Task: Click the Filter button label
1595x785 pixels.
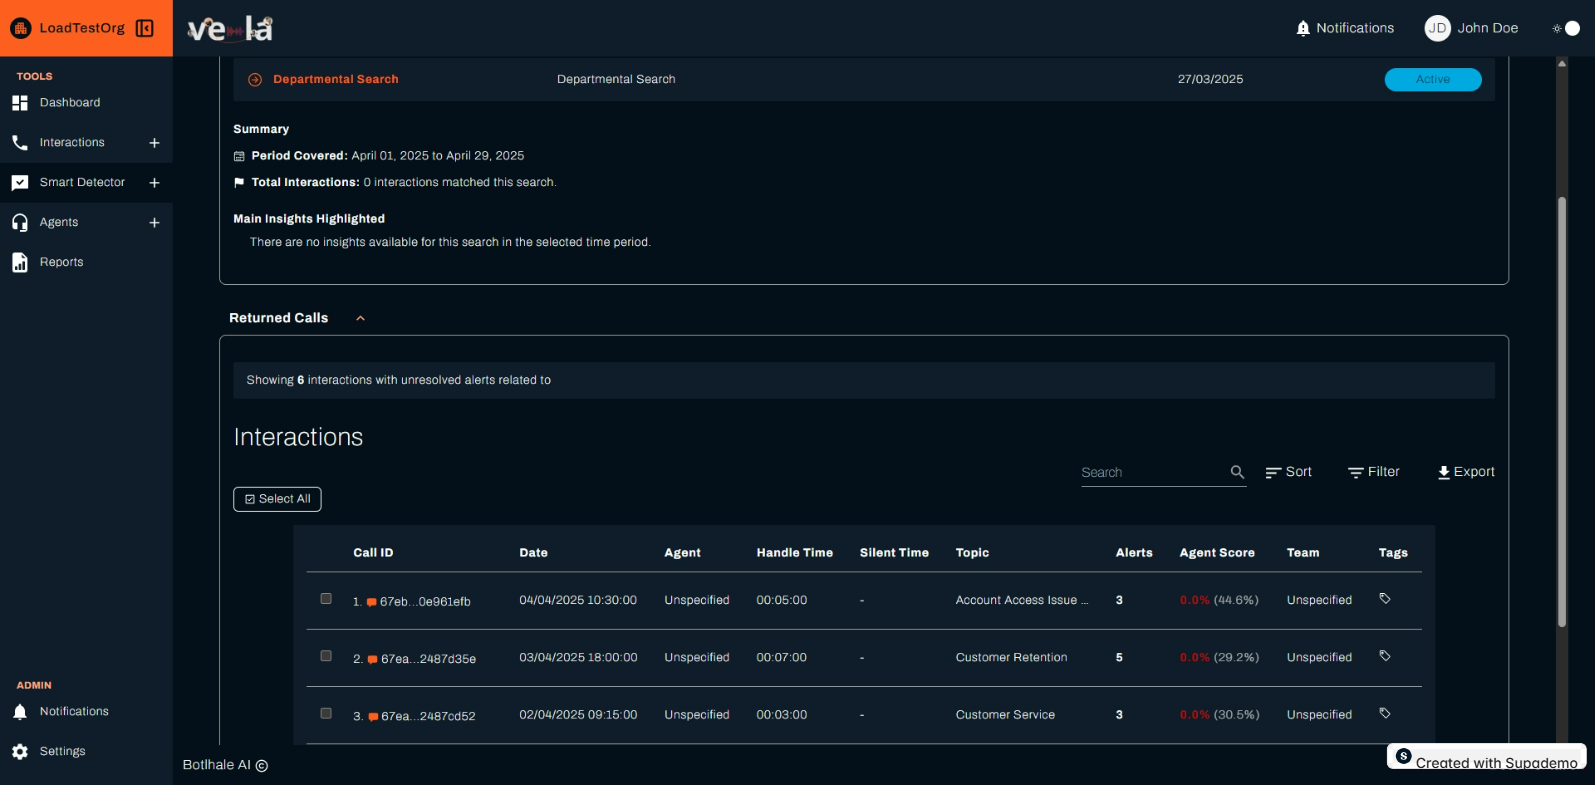Action: pyautogui.click(x=1384, y=472)
